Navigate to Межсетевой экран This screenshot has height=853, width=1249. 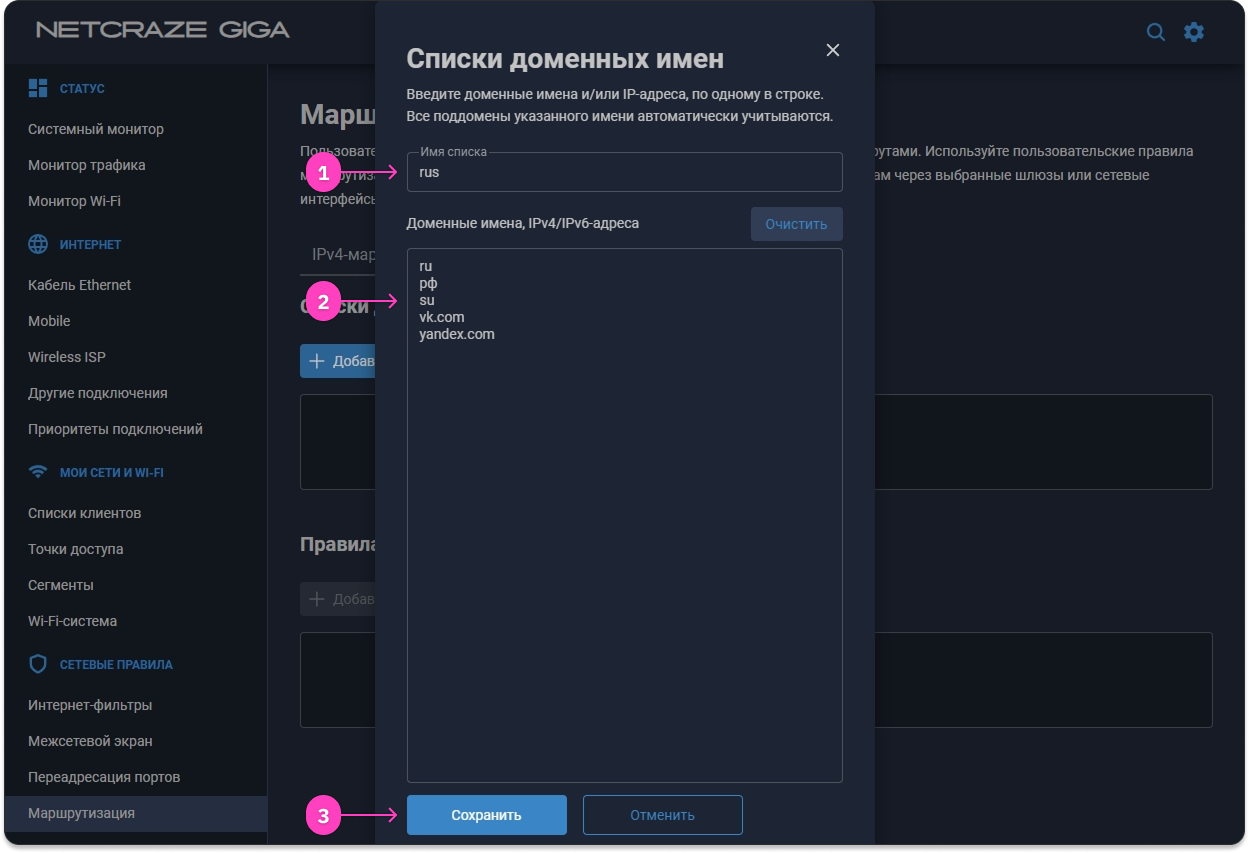click(90, 741)
